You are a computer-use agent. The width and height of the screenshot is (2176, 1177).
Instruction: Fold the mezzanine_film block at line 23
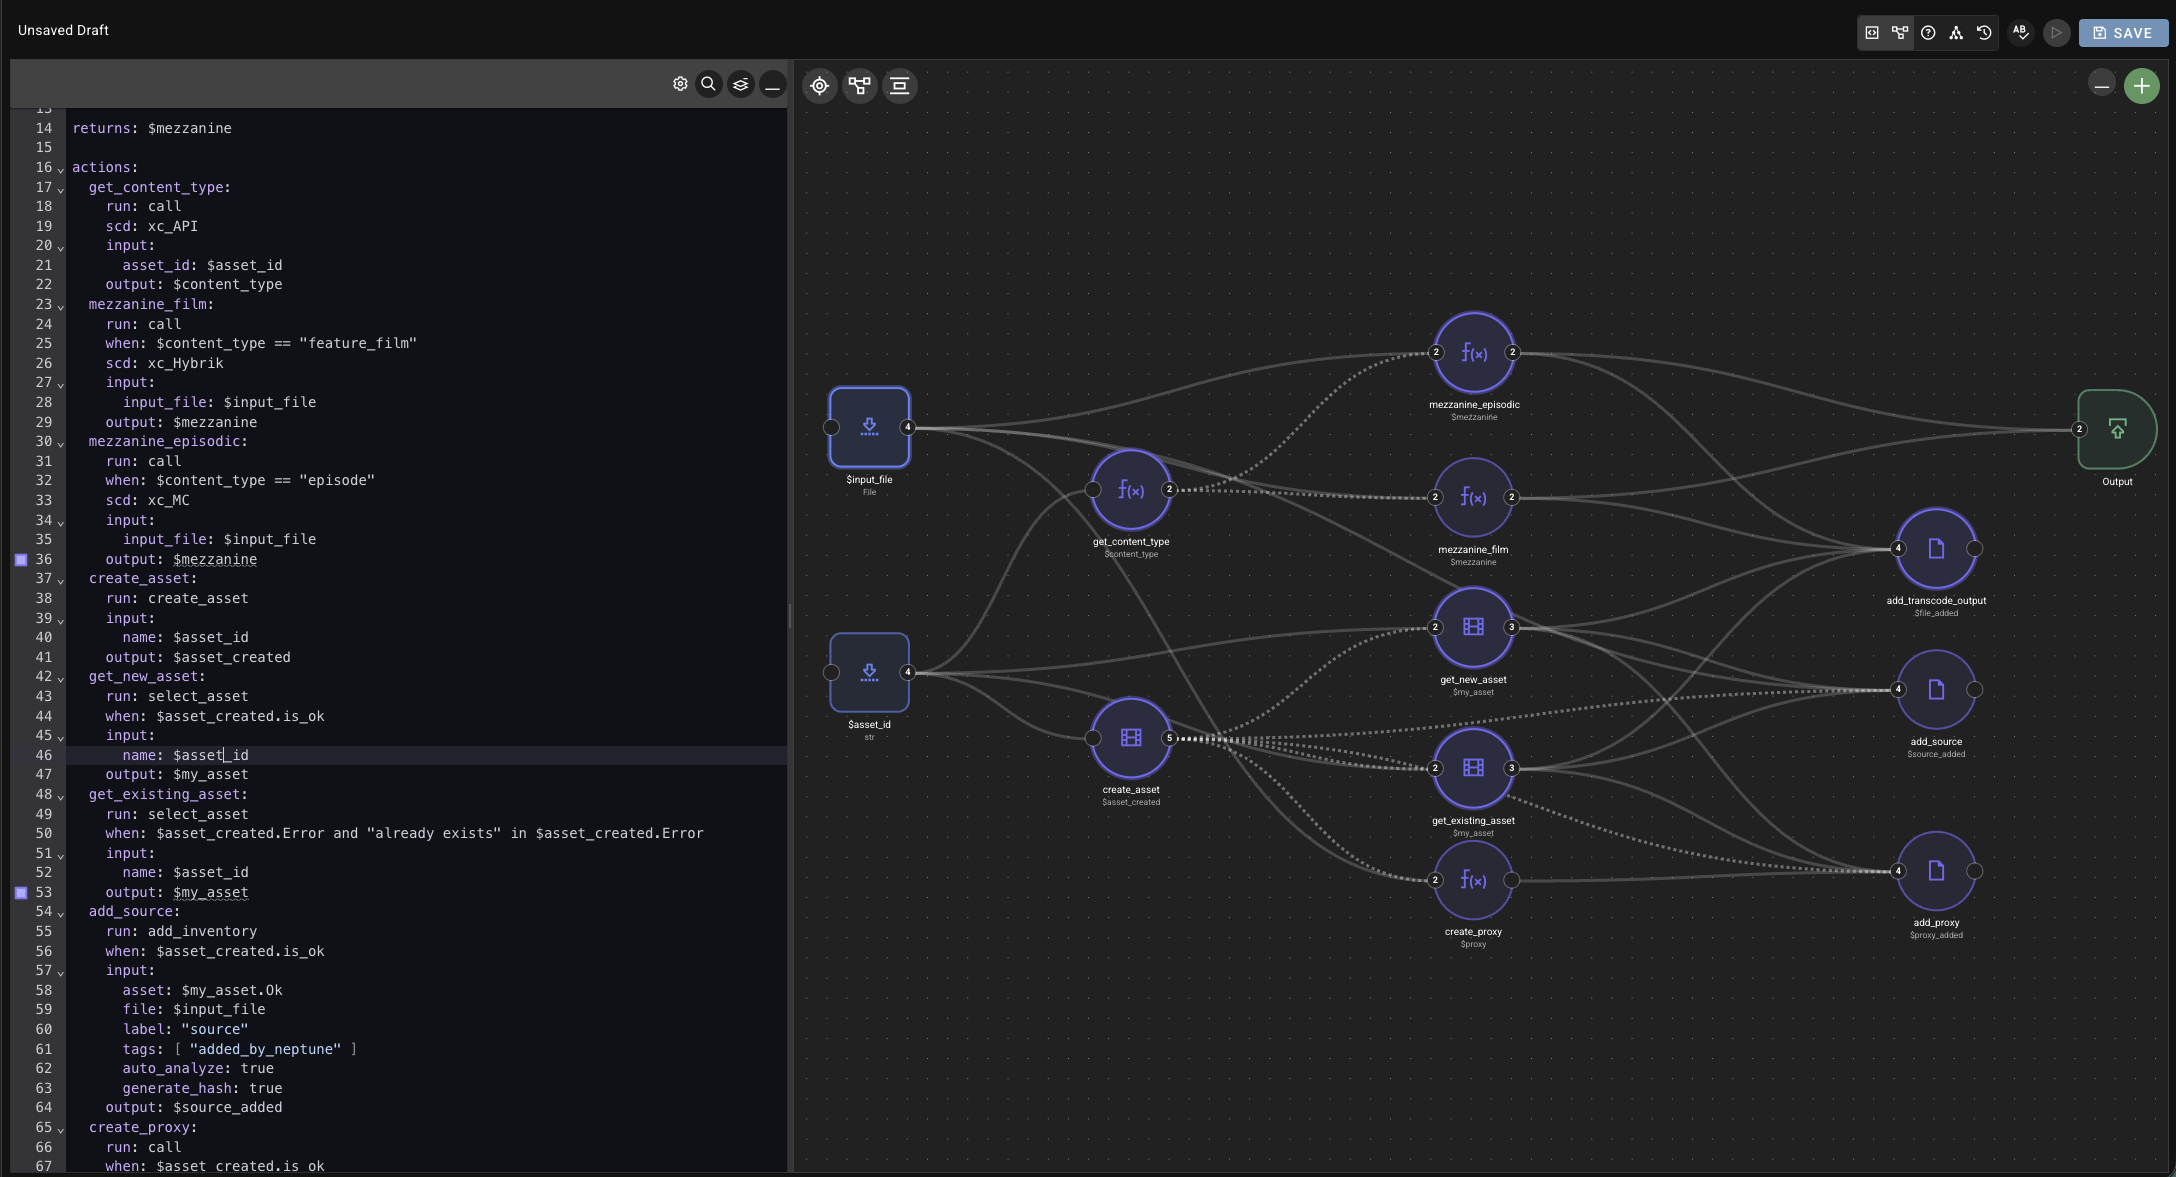coord(61,307)
